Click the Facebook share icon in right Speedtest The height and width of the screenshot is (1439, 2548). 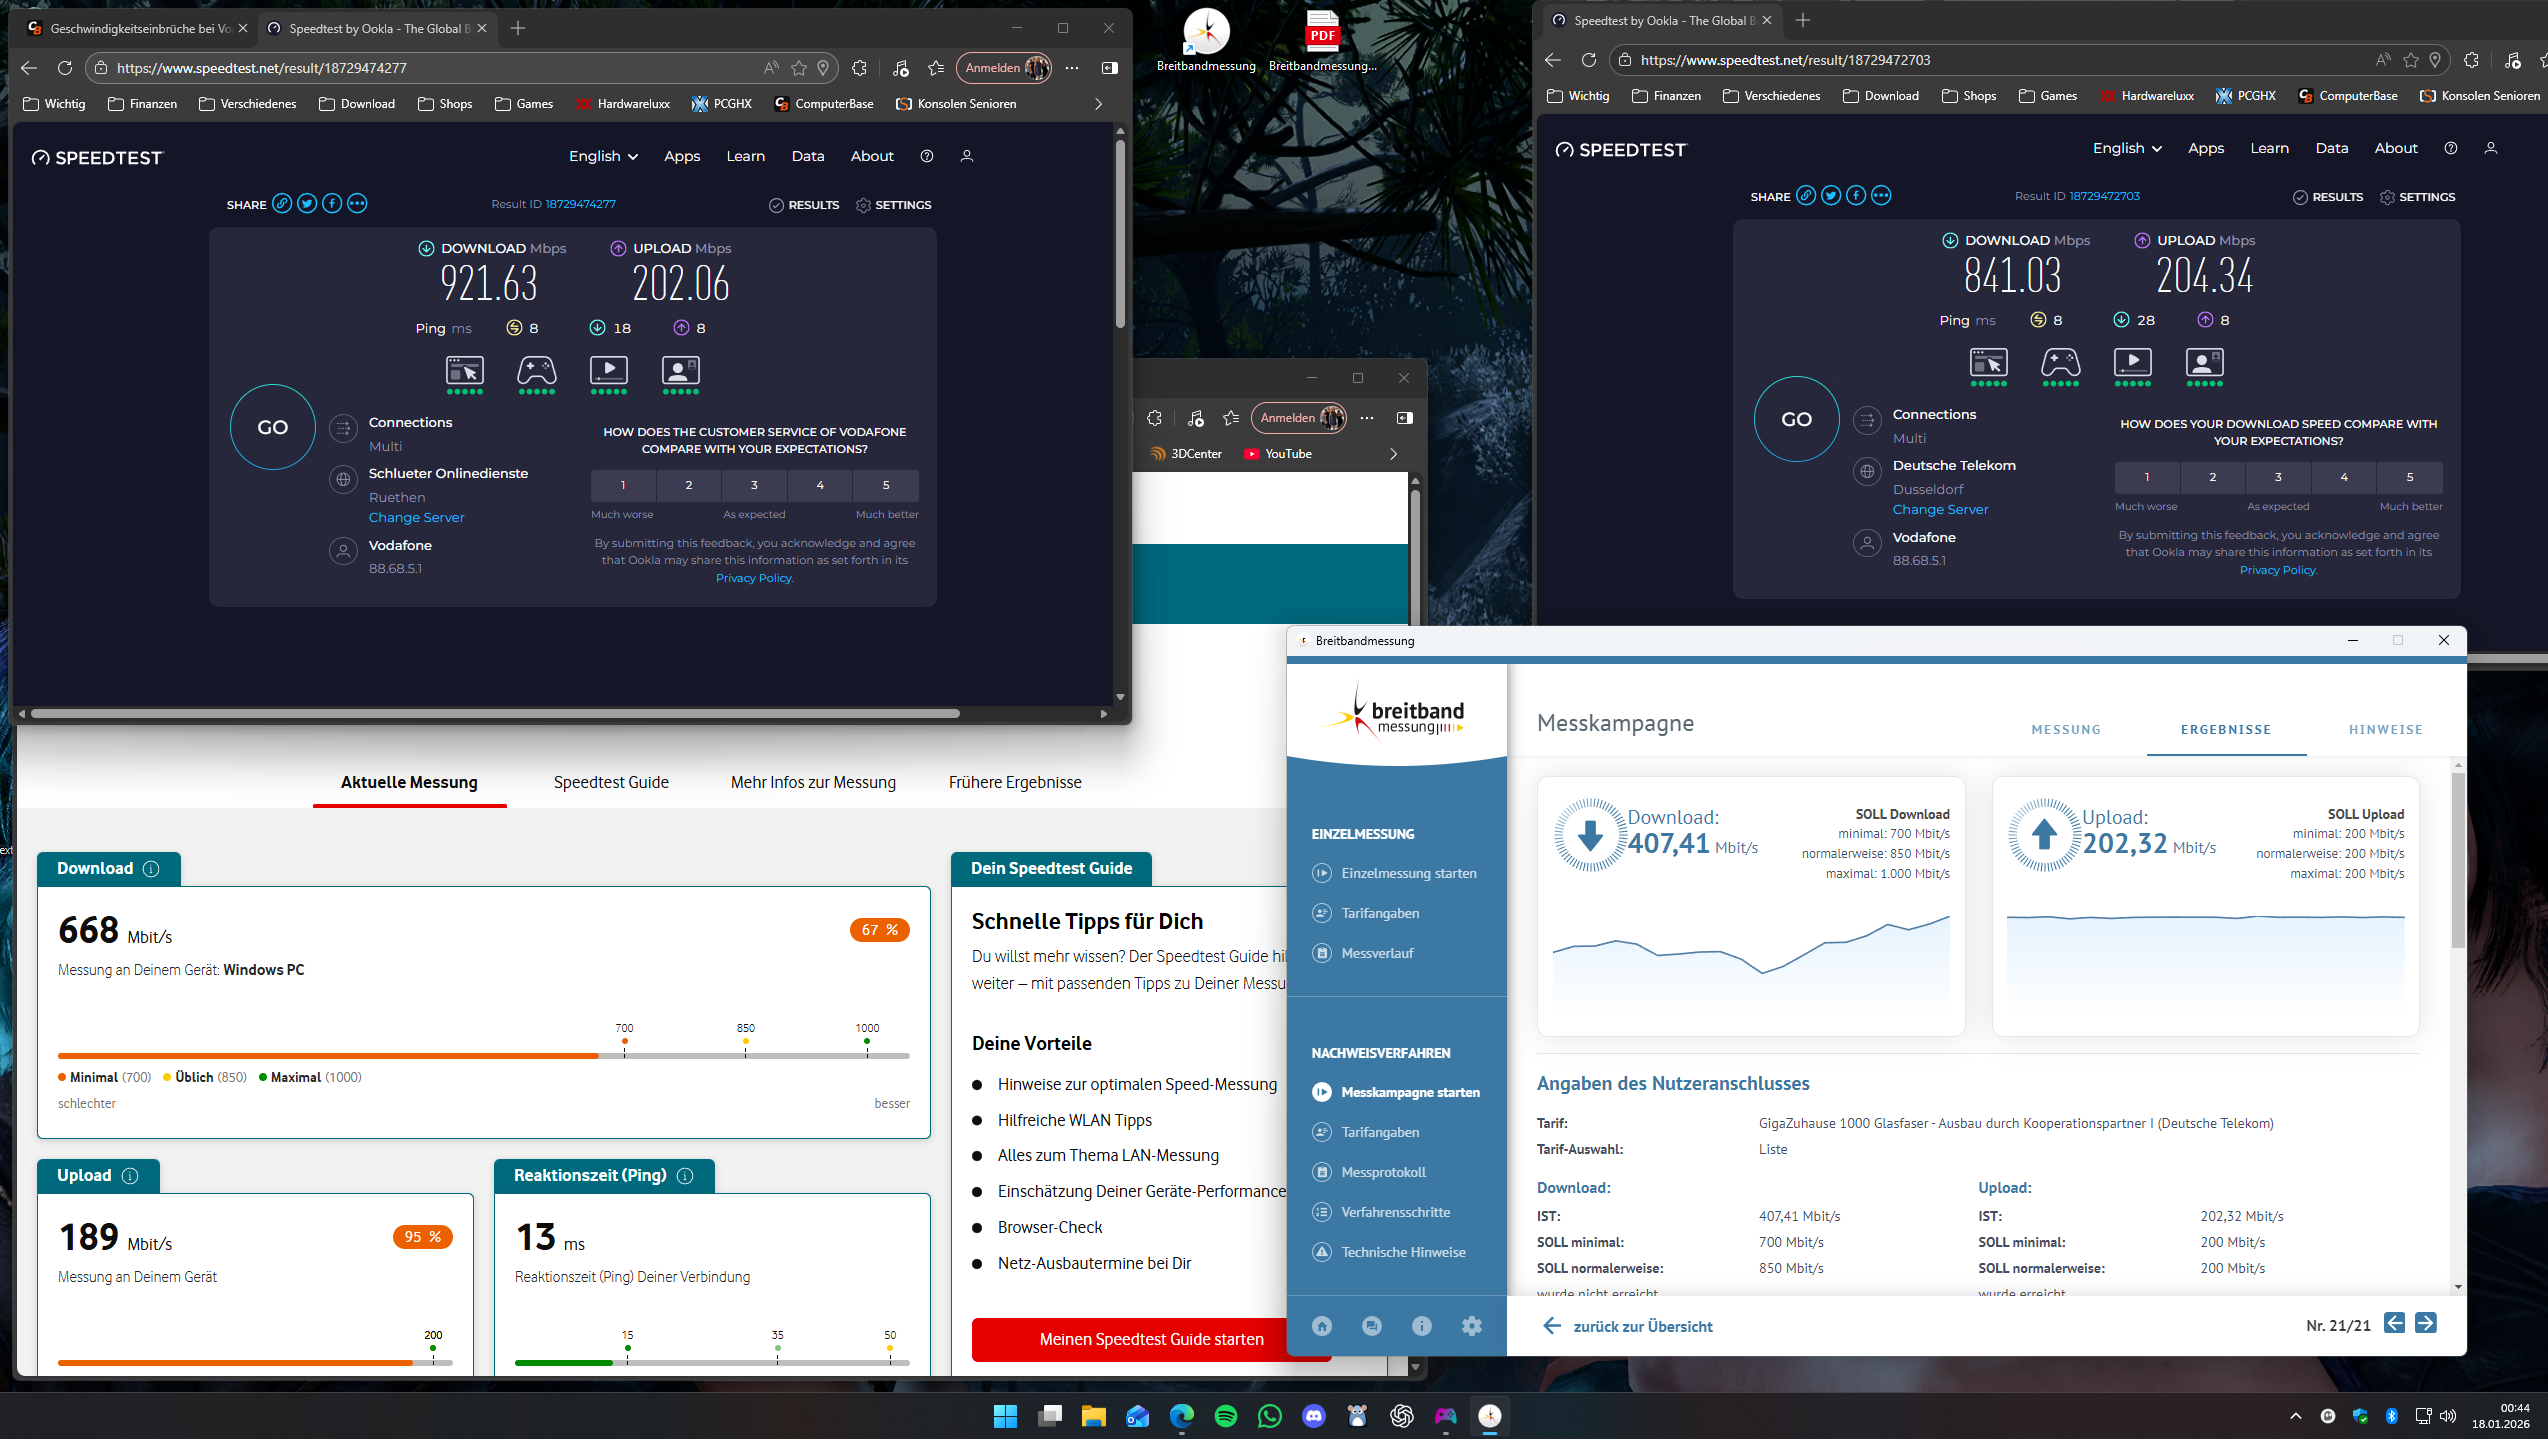(x=1856, y=196)
